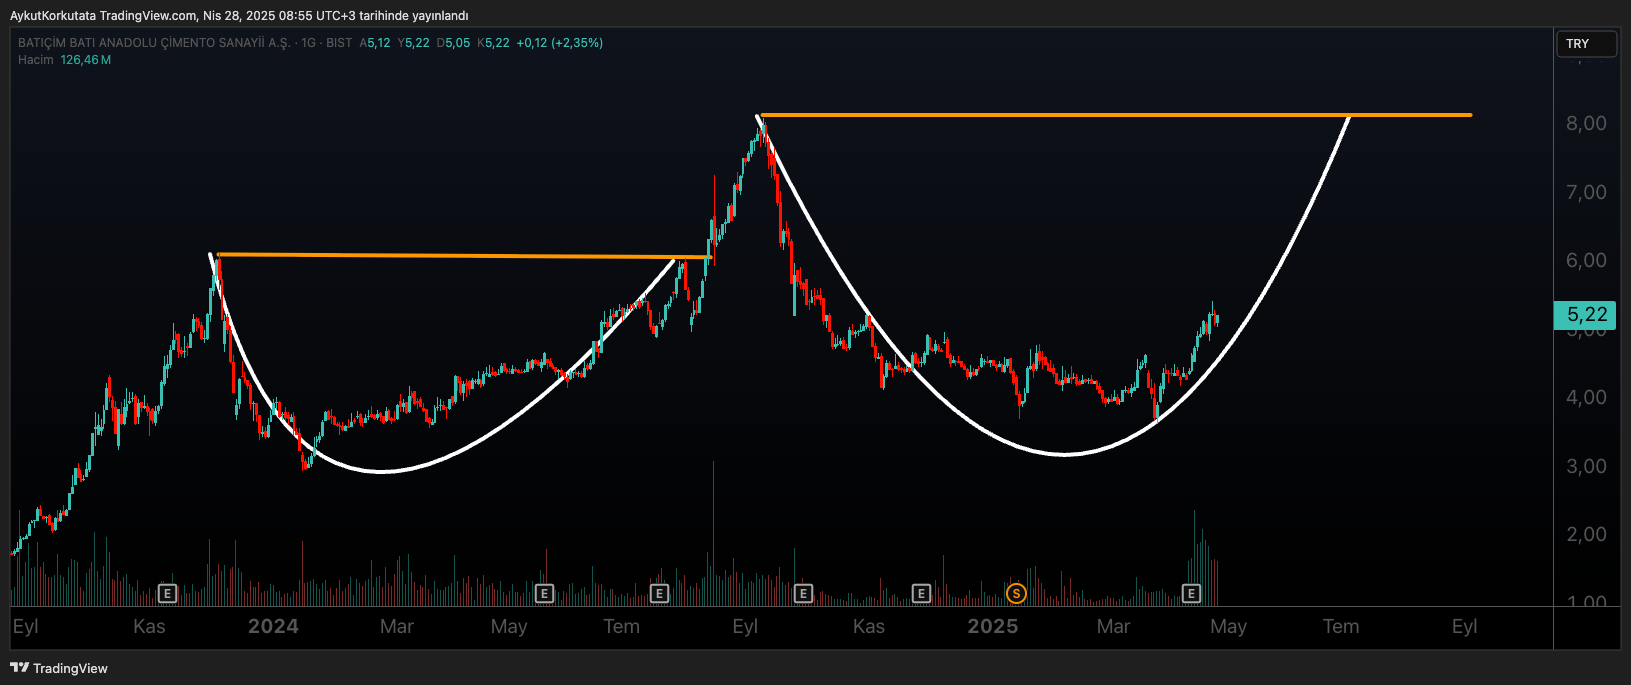
Task: Click the 126,46 M volume value
Action: pyautogui.click(x=86, y=60)
